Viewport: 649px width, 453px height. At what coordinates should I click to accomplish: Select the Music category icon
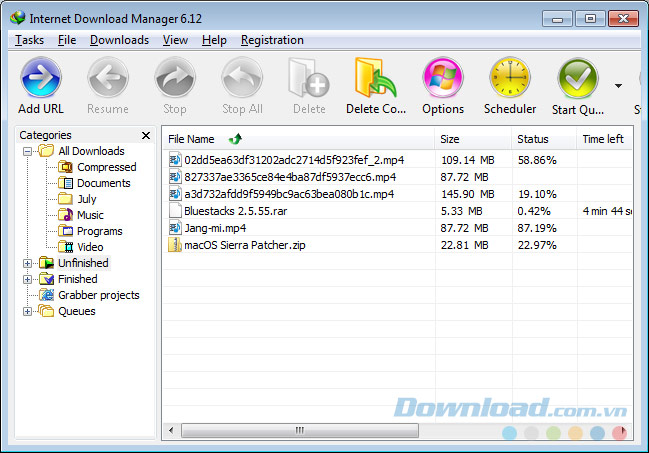[x=65, y=214]
